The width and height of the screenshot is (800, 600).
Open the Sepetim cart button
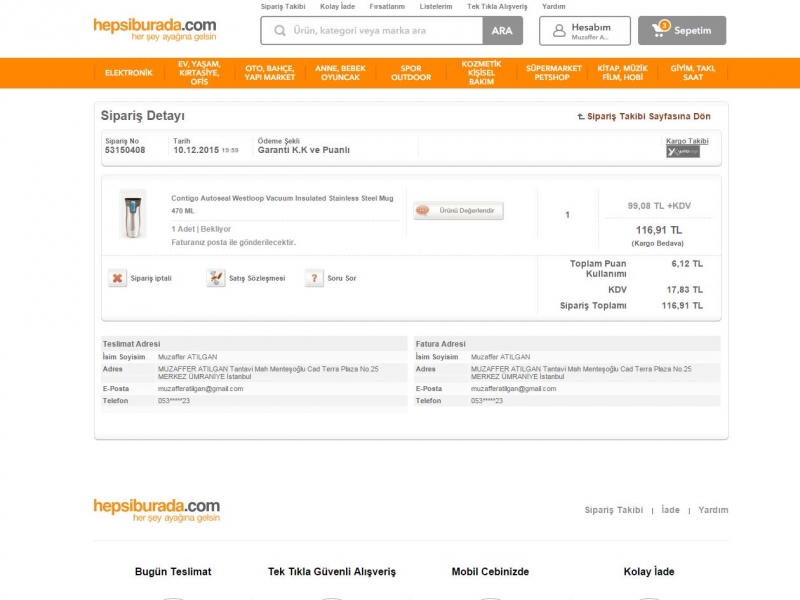click(682, 31)
